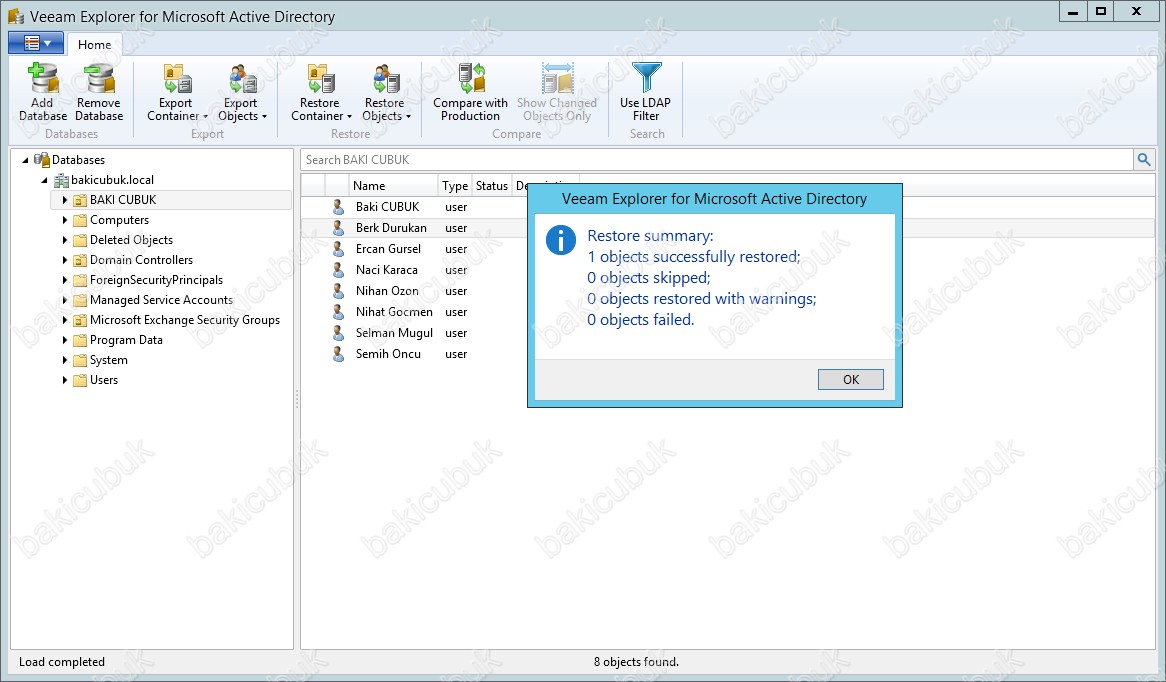The image size is (1166, 682).
Task: Sort by the Type column header
Action: (x=454, y=186)
